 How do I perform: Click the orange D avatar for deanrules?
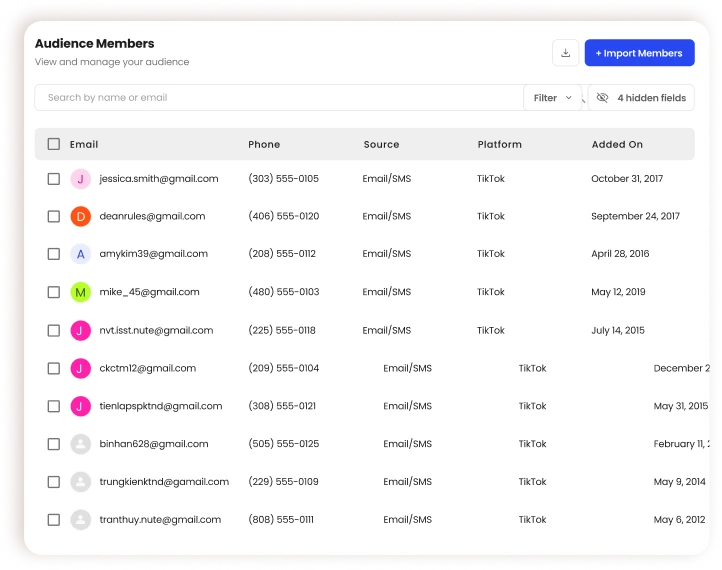click(x=81, y=216)
